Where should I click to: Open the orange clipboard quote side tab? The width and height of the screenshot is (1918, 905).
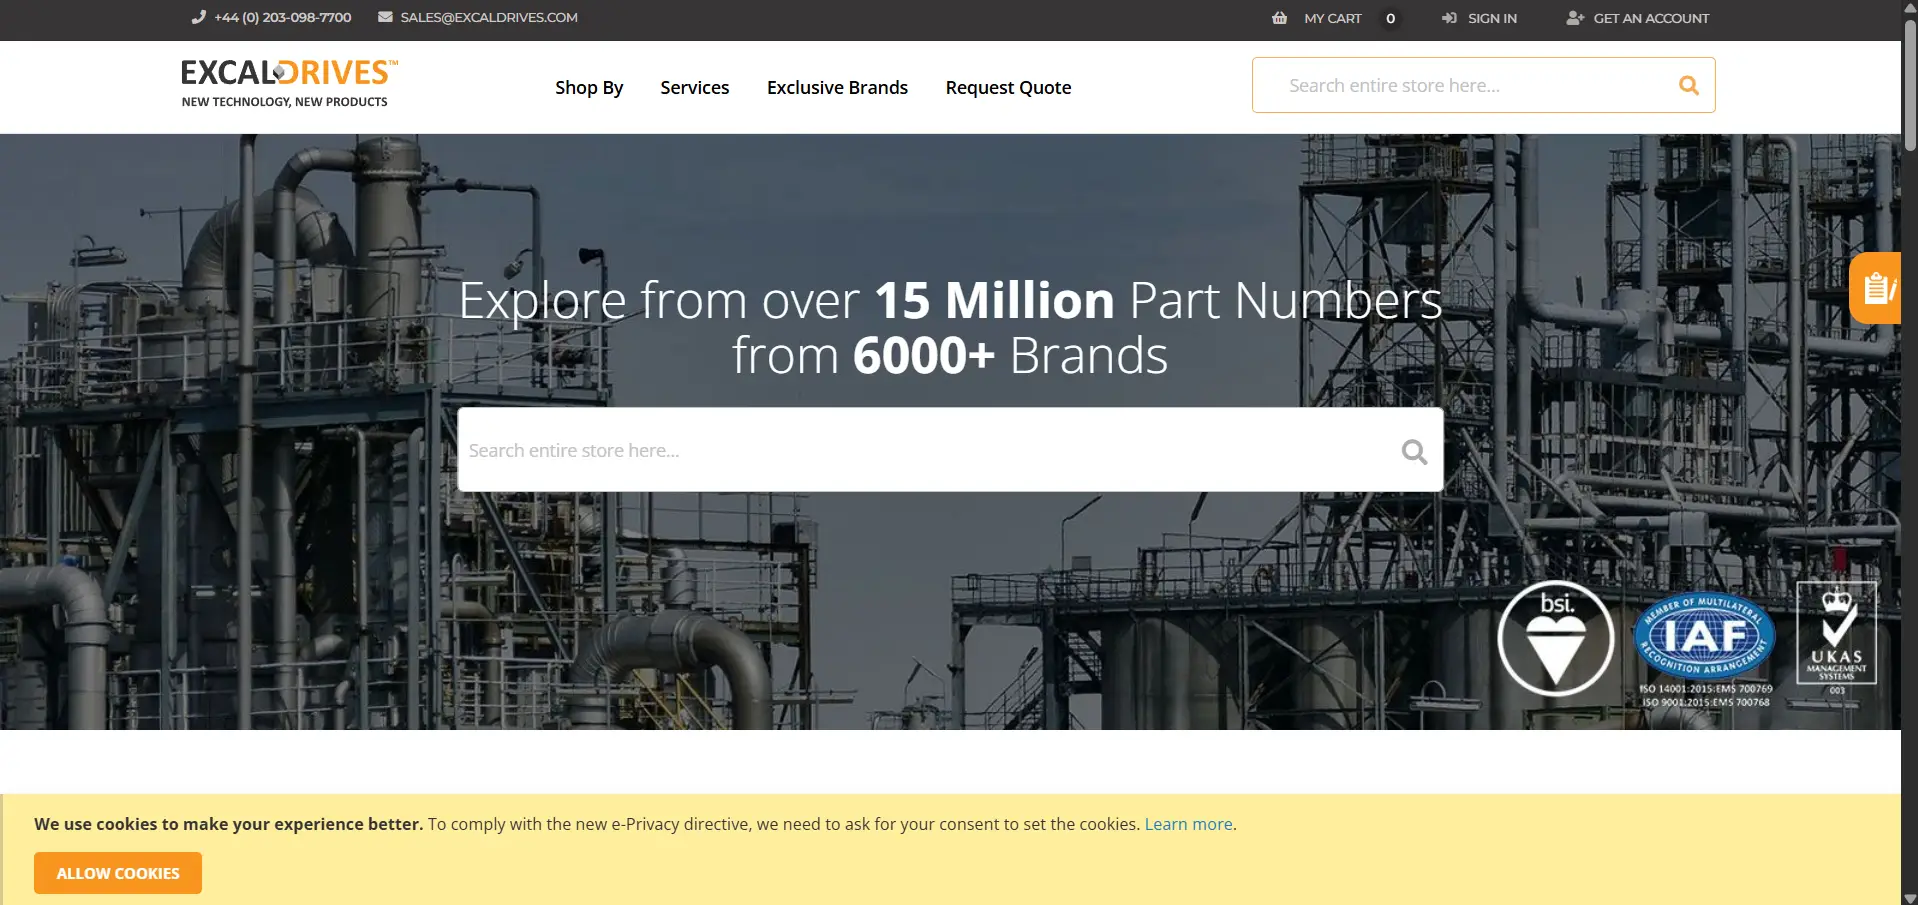pyautogui.click(x=1875, y=288)
